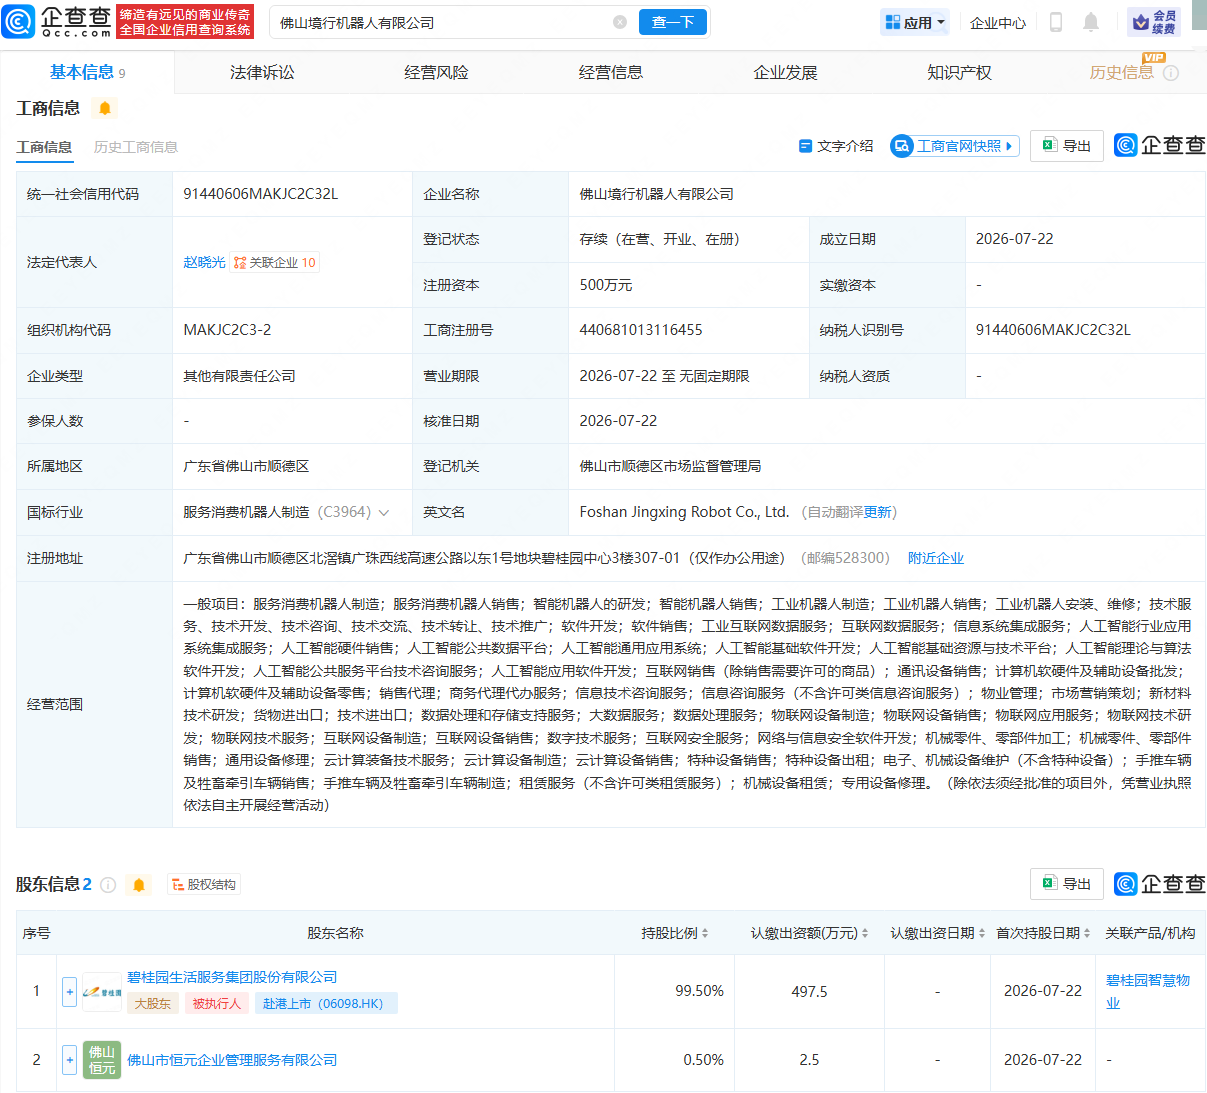Click shareholding value 99.50%

[699, 991]
